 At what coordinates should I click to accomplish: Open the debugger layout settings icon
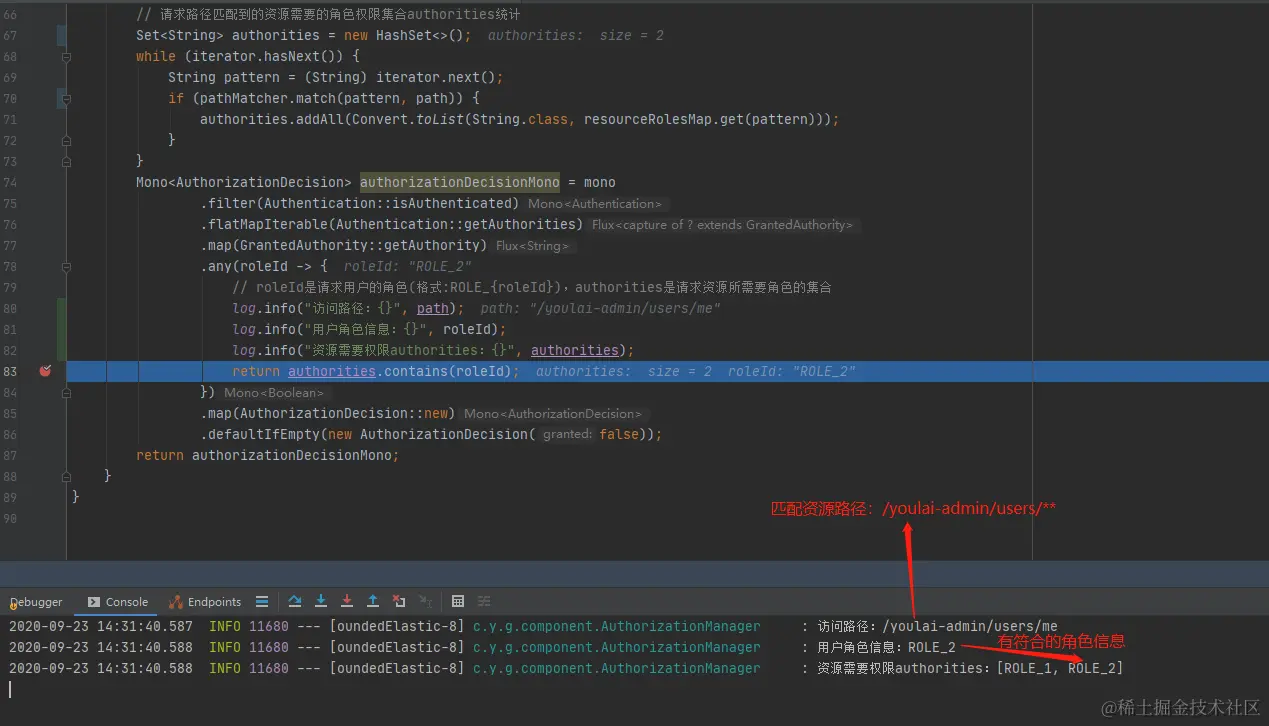tap(262, 602)
